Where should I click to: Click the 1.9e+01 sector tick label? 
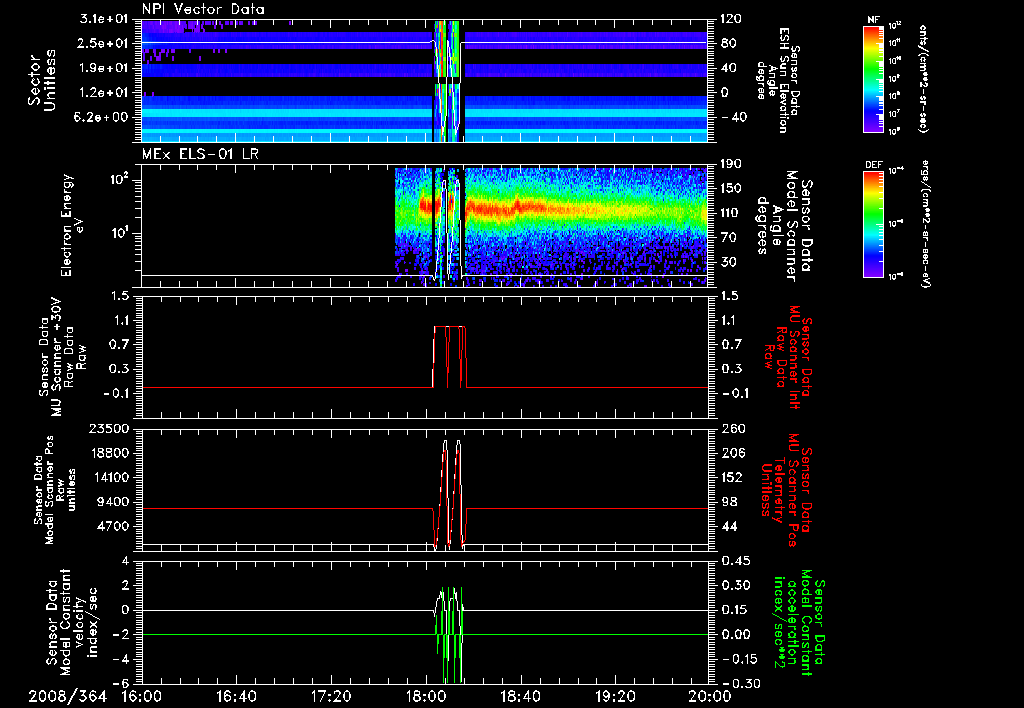103,68
